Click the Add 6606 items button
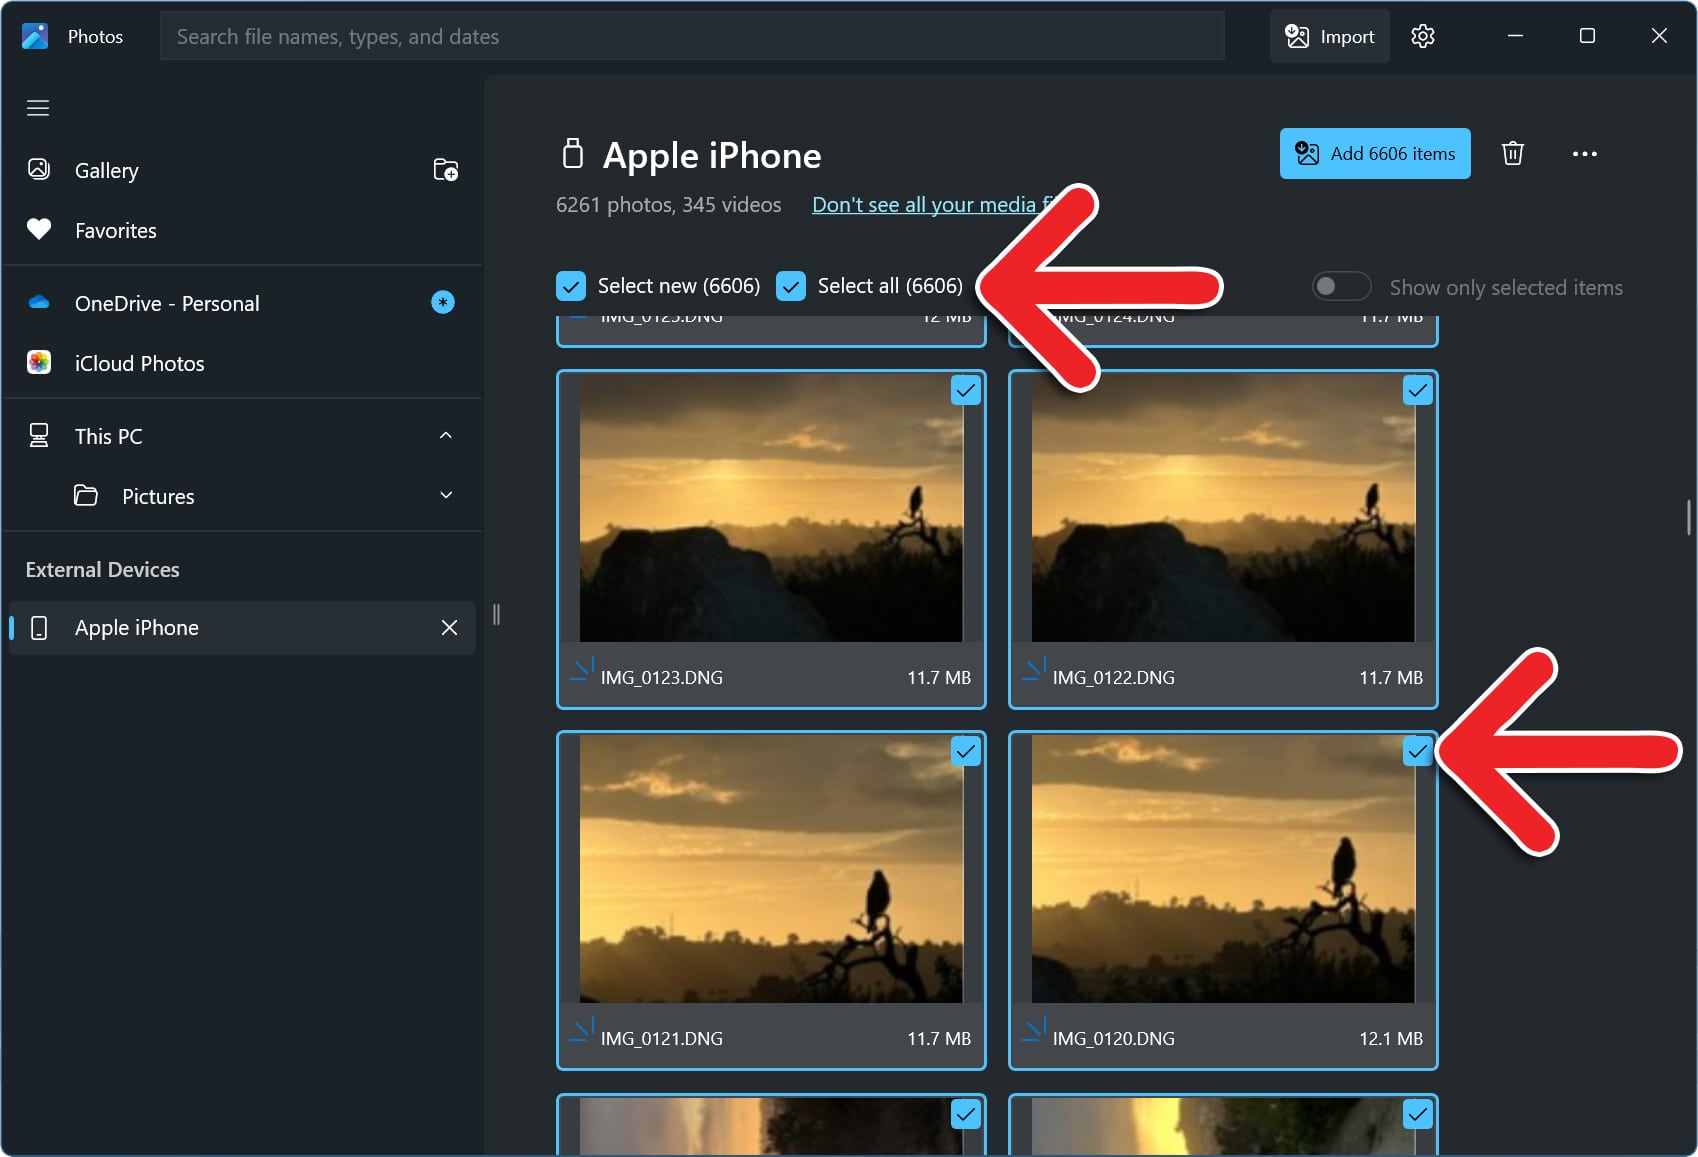 coord(1374,154)
